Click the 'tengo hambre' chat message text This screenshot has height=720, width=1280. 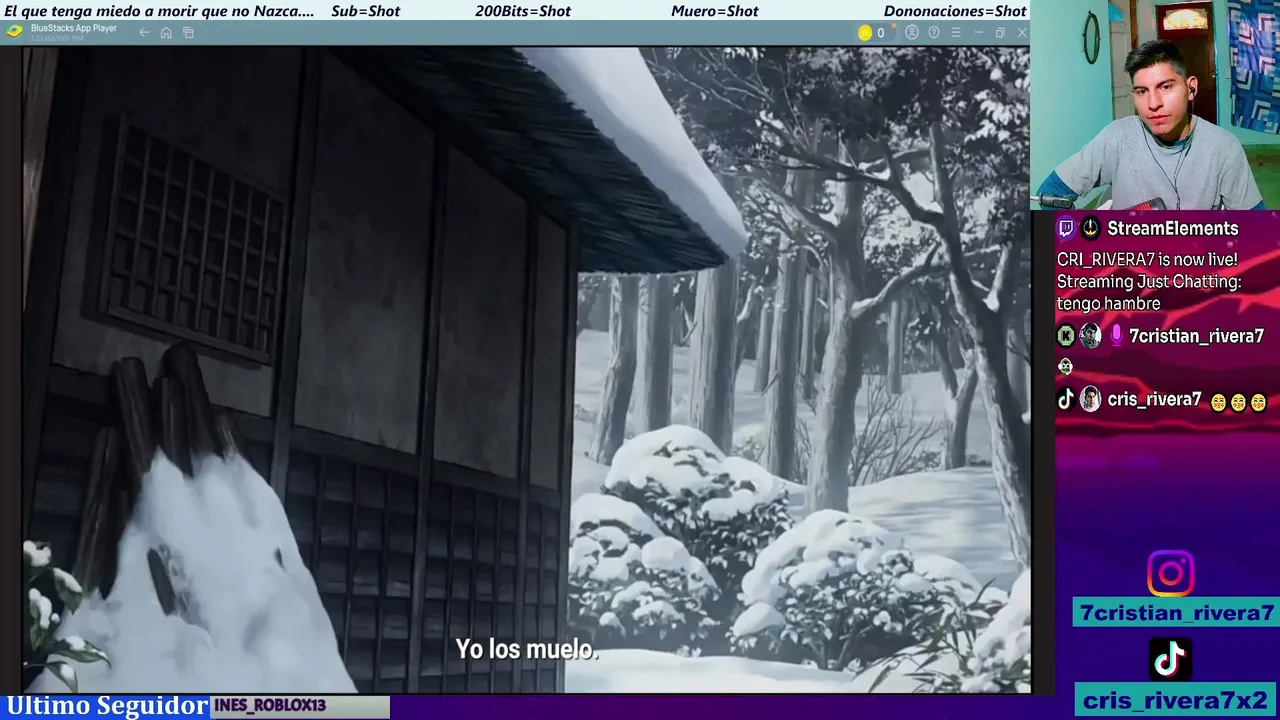pyautogui.click(x=1109, y=303)
